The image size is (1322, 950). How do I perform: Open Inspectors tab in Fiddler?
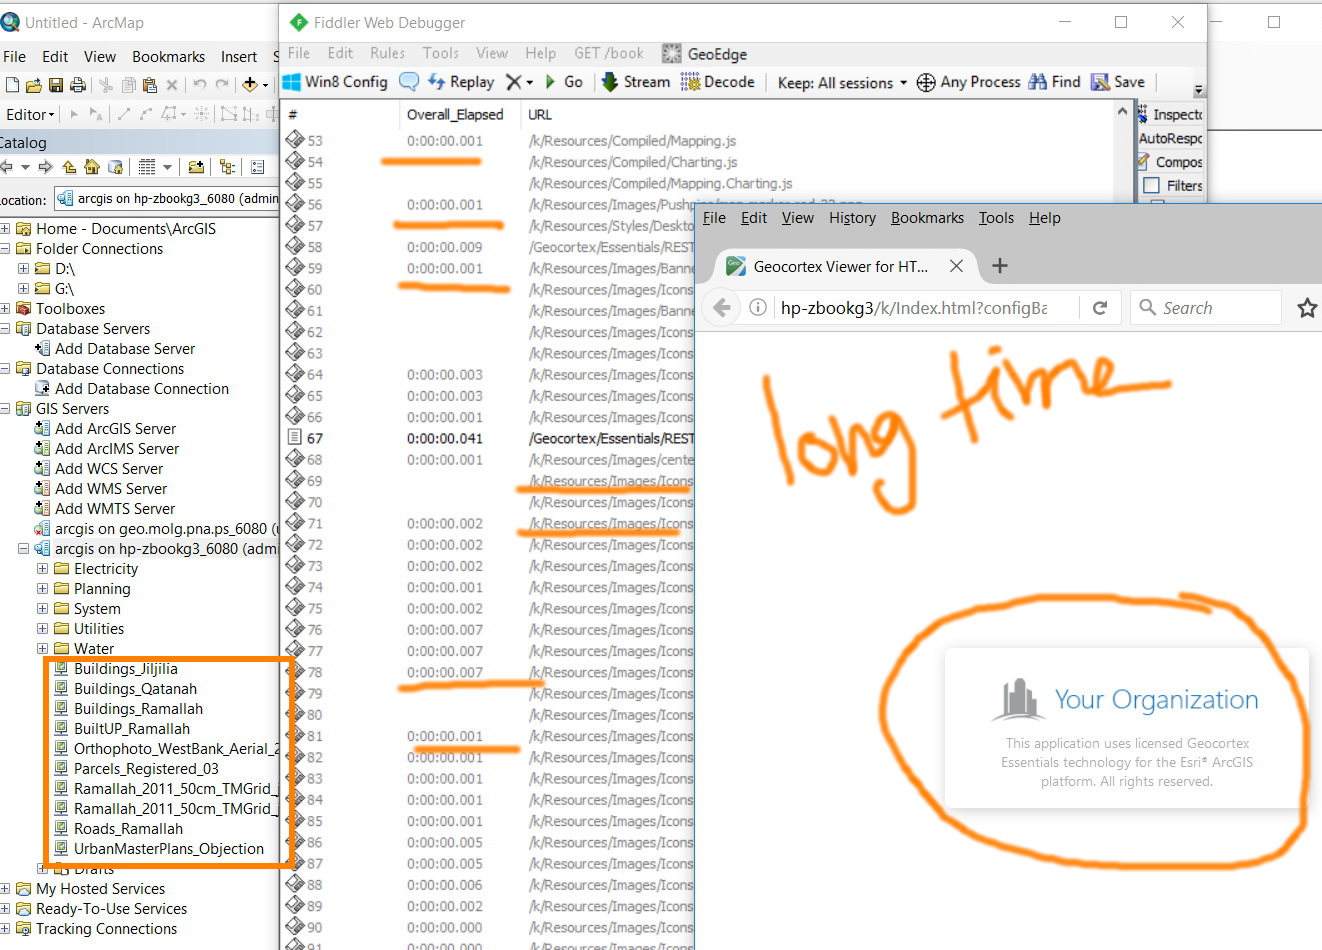pyautogui.click(x=1170, y=115)
